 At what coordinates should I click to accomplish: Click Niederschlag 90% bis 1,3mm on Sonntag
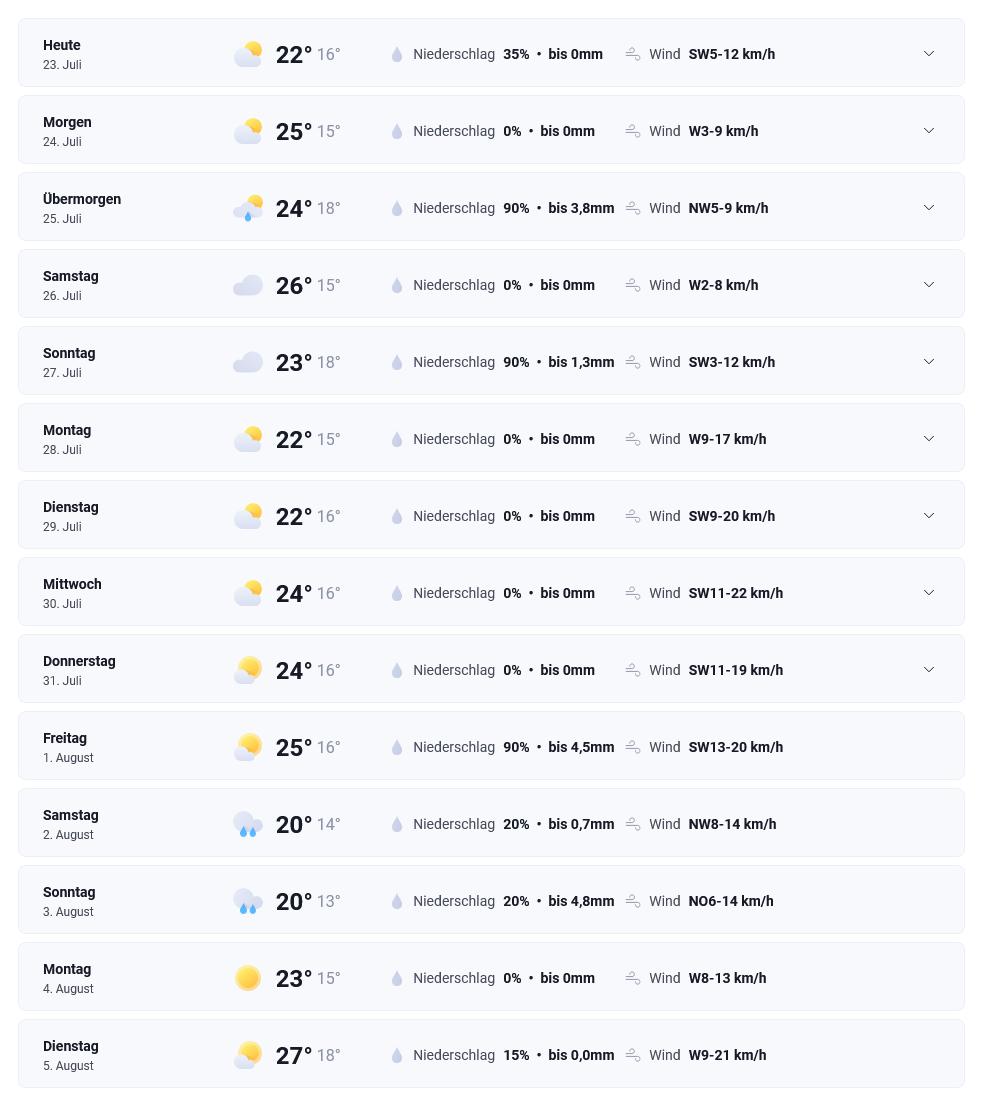[513, 362]
